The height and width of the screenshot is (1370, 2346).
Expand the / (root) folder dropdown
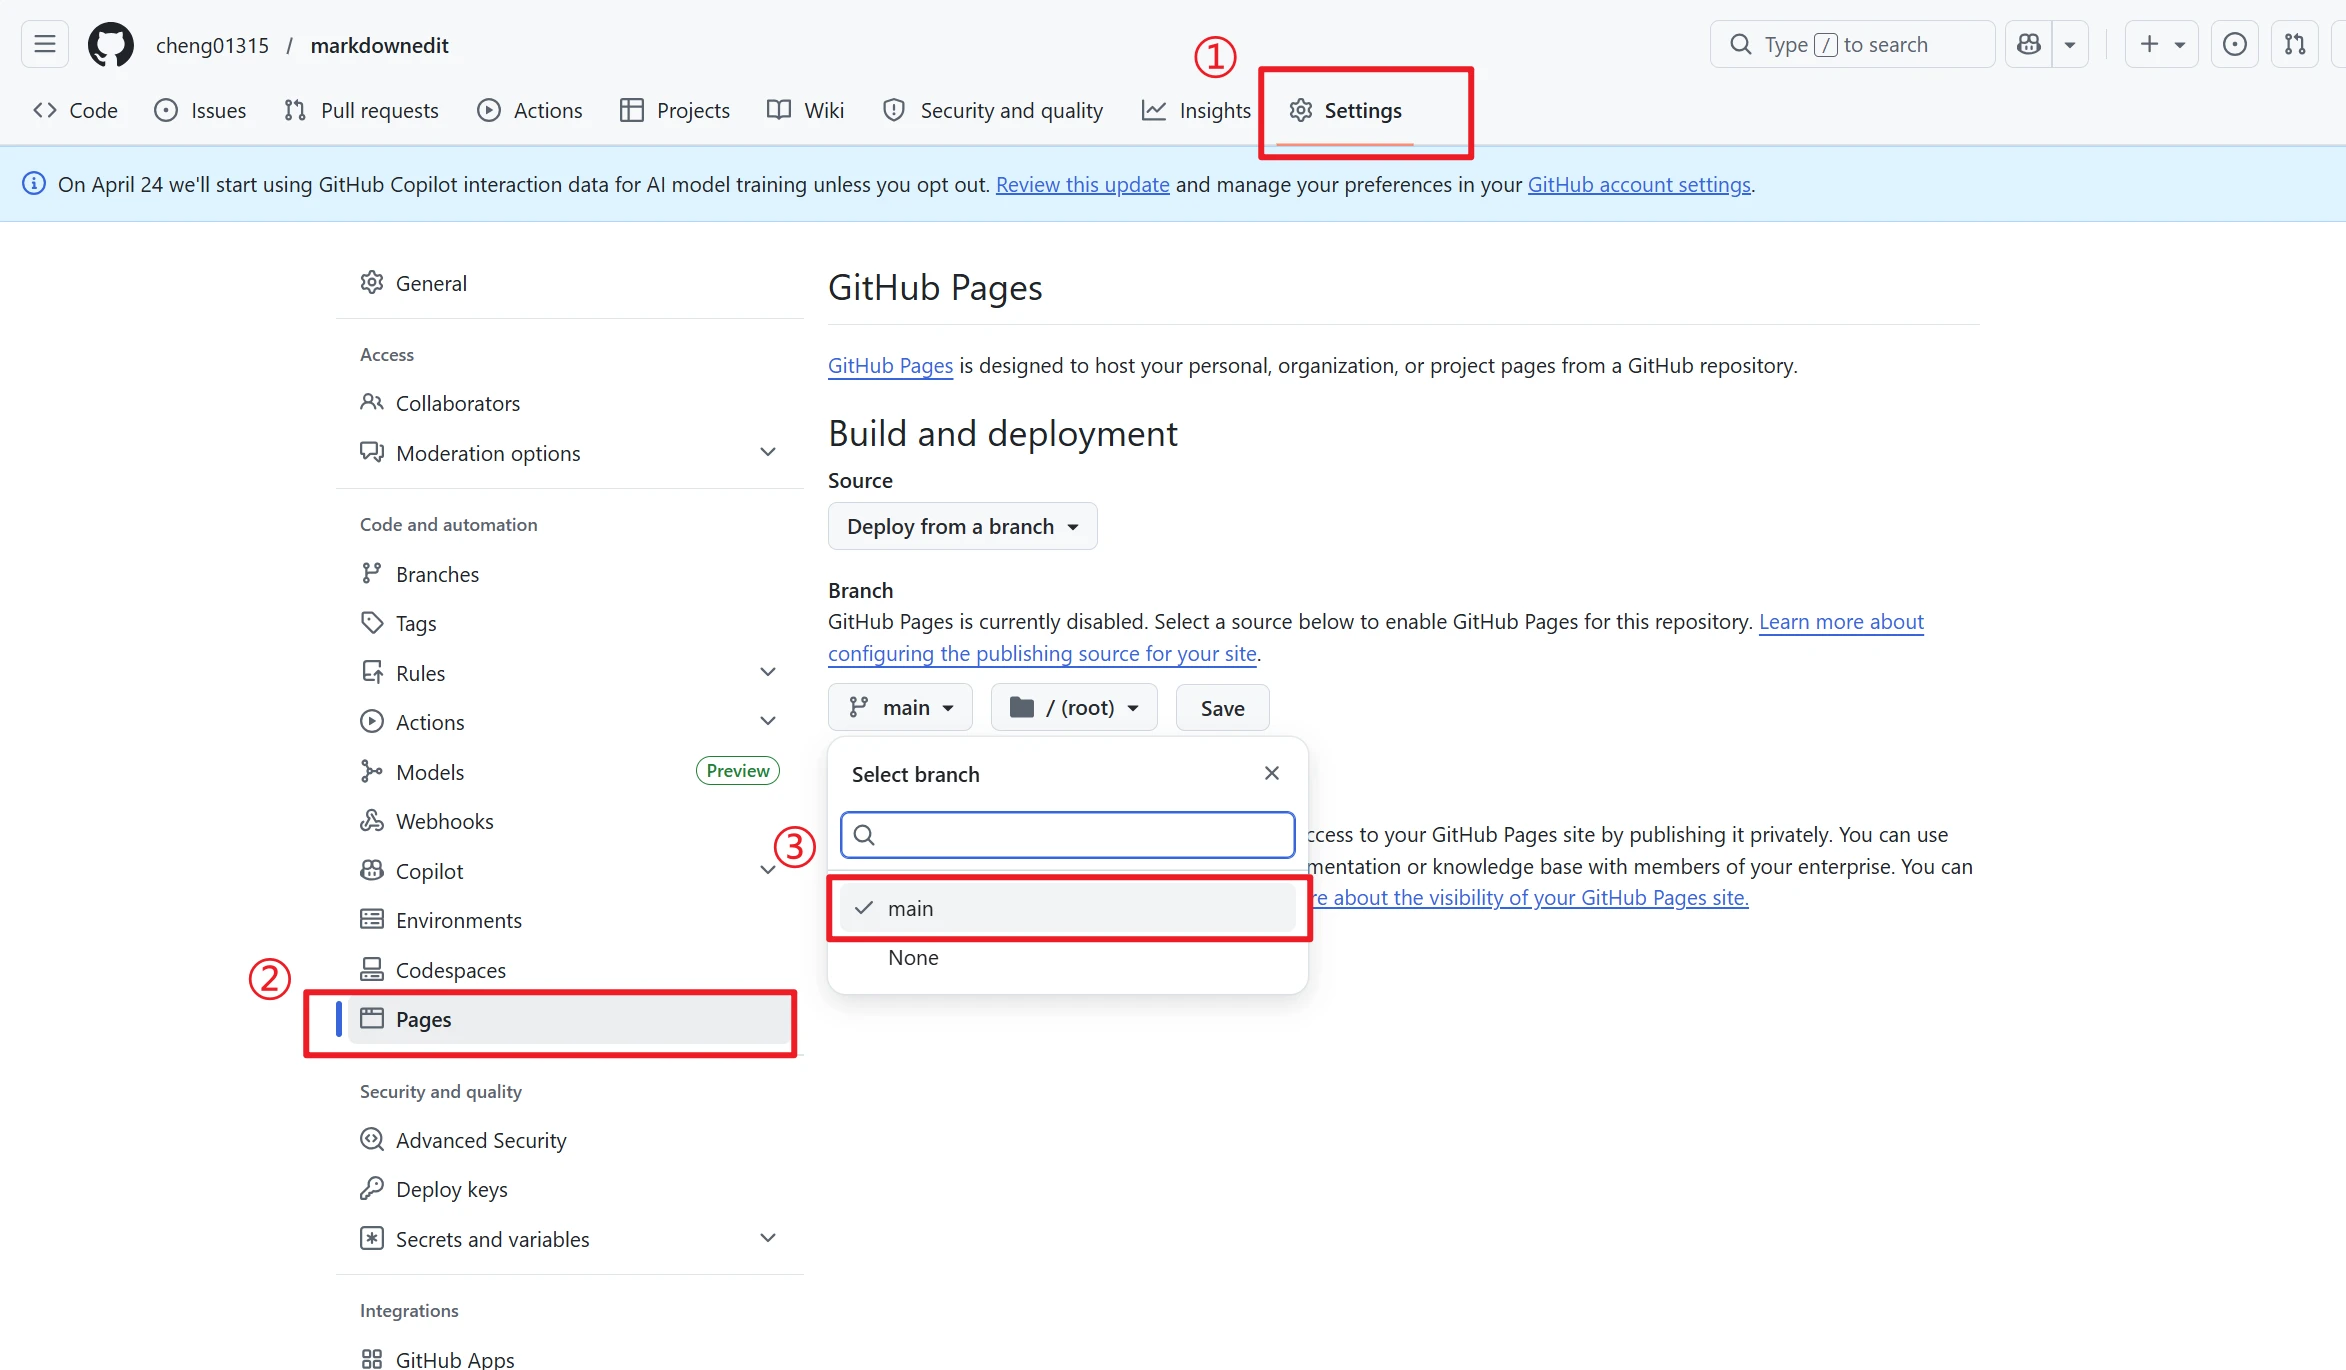1073,707
